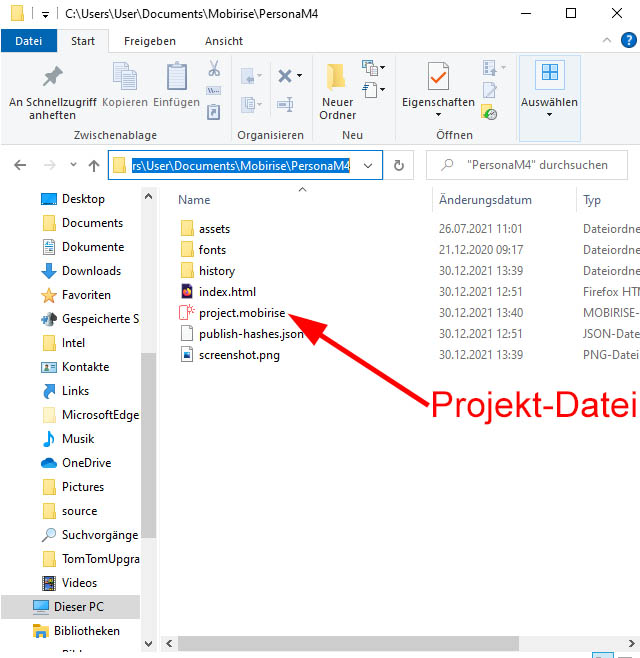The width and height of the screenshot is (640, 658).
Task: Go up one folder level with the up arrow
Action: tap(94, 166)
